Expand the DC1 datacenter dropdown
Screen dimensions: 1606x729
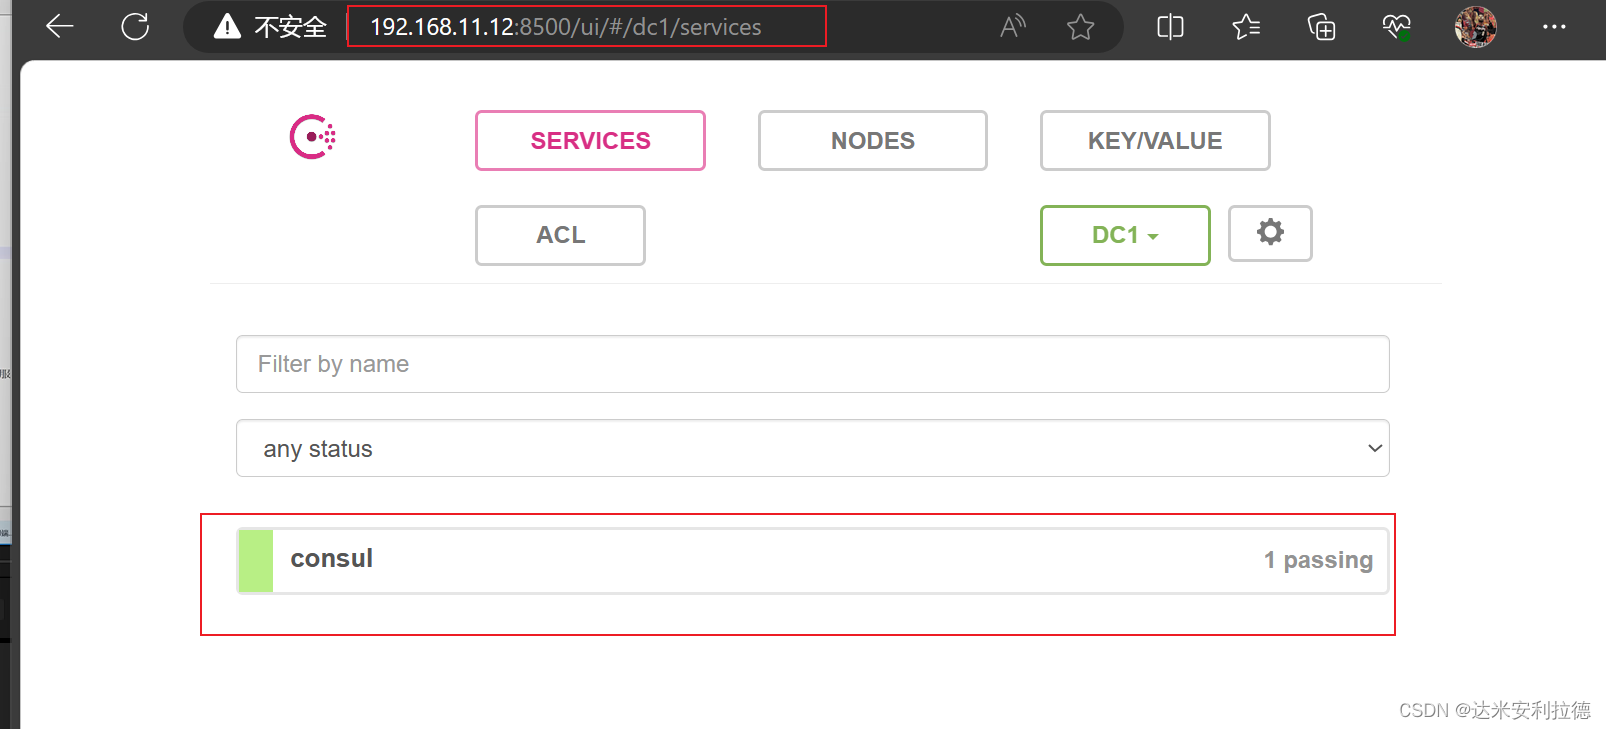(1125, 235)
